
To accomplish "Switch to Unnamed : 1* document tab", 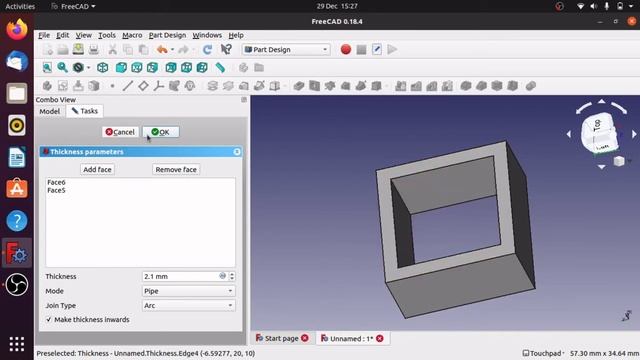I will pos(352,338).
